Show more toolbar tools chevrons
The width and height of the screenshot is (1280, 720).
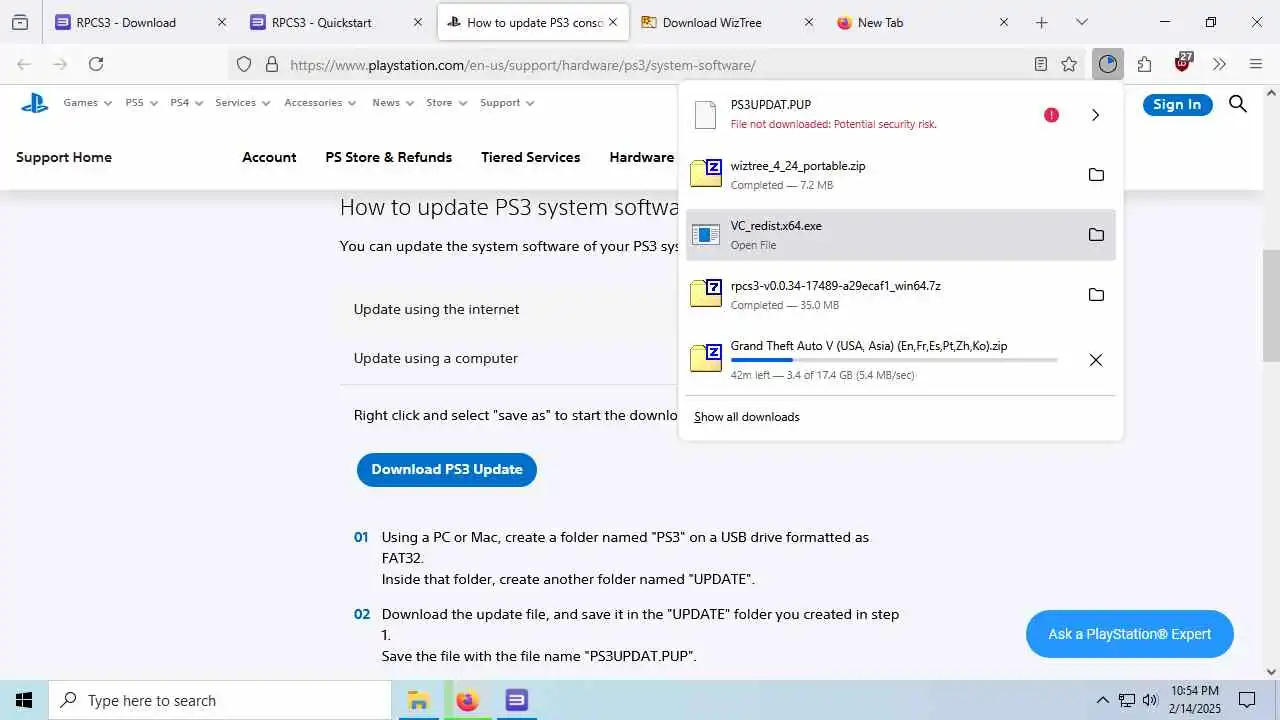click(x=1219, y=64)
